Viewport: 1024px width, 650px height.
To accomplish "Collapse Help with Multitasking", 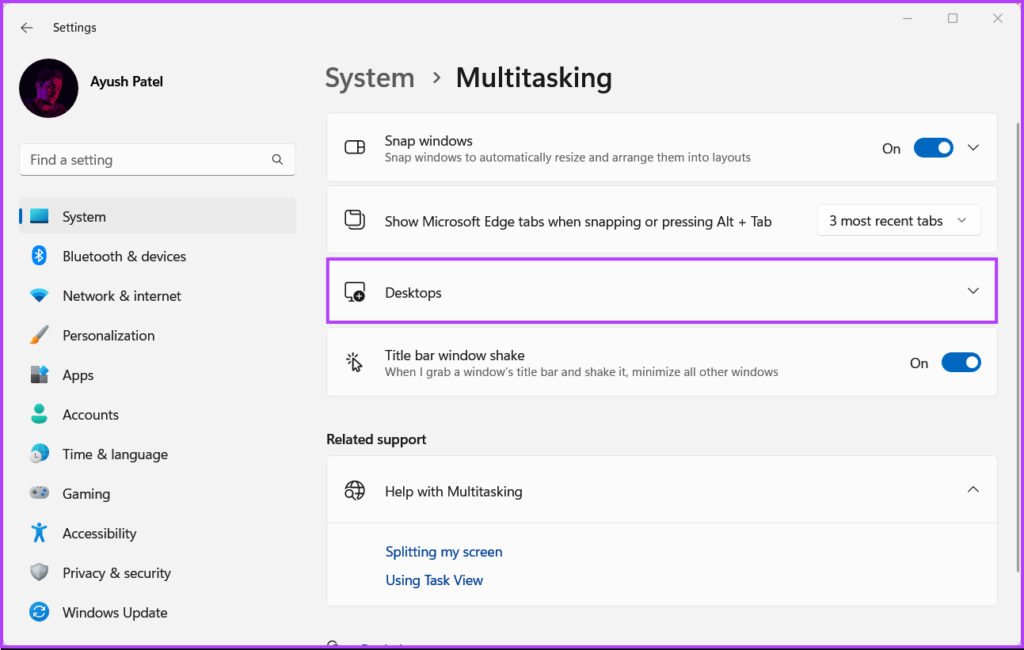I will pyautogui.click(x=972, y=490).
